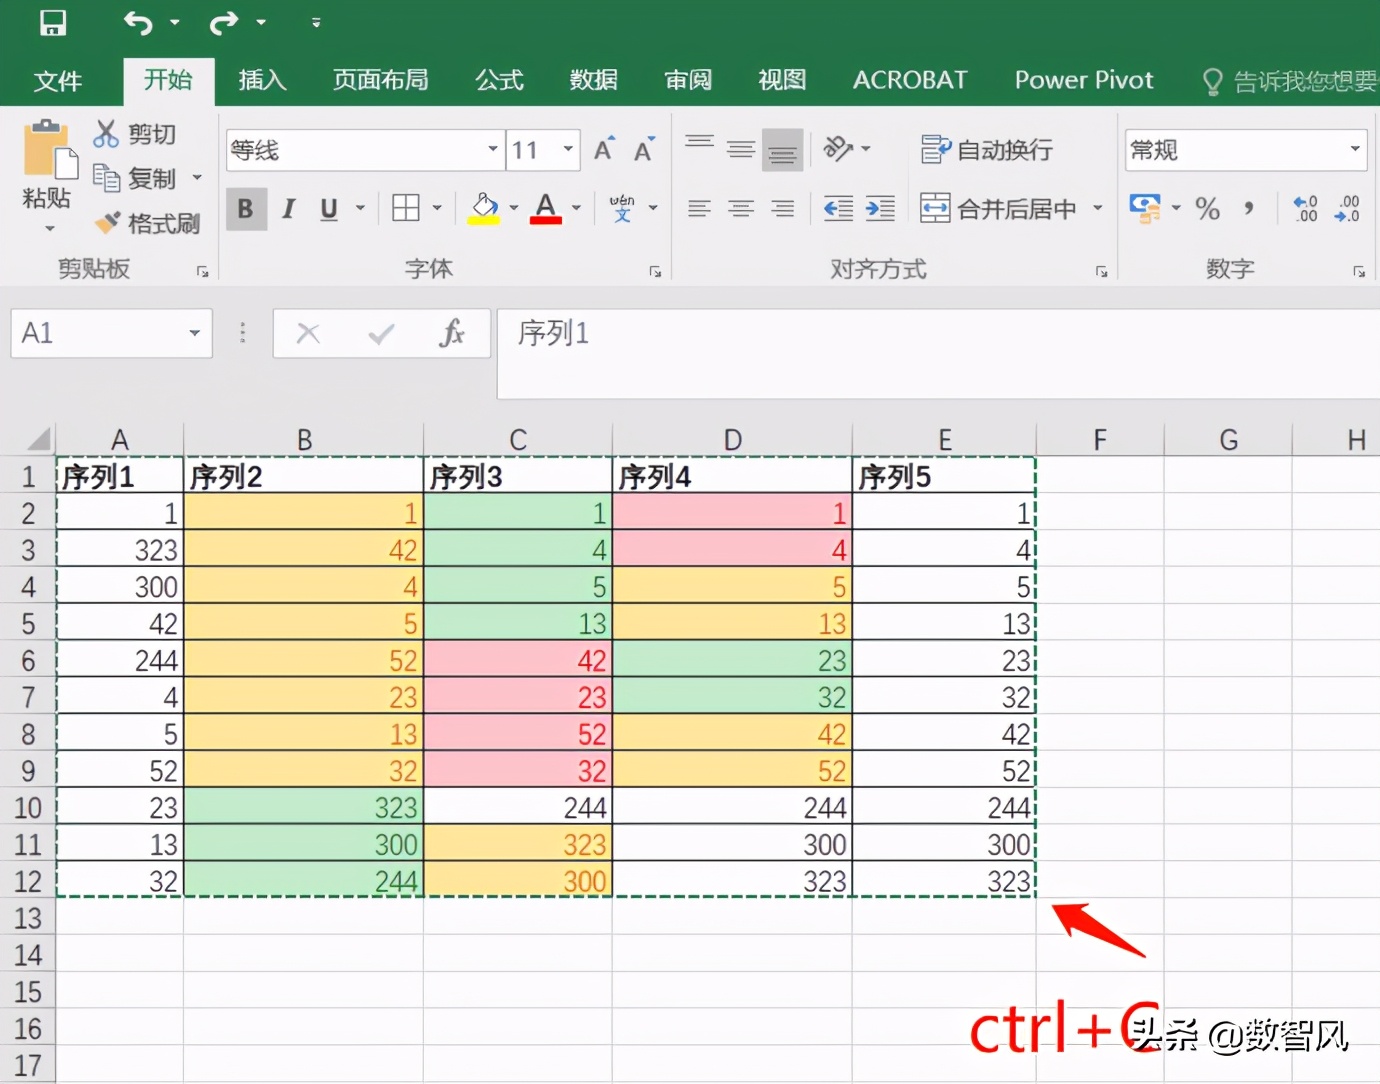Image resolution: width=1380 pixels, height=1084 pixels.
Task: Switch to the 公式 Formulas tab
Action: (x=499, y=80)
